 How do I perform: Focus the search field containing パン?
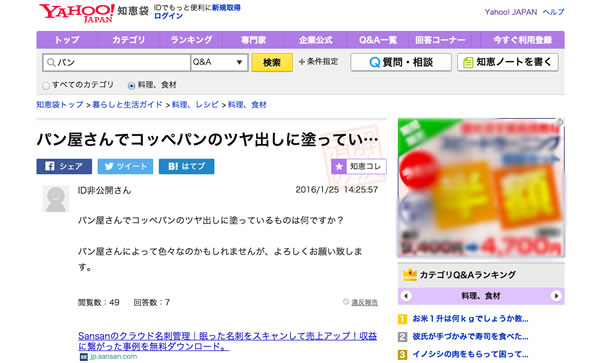point(117,62)
